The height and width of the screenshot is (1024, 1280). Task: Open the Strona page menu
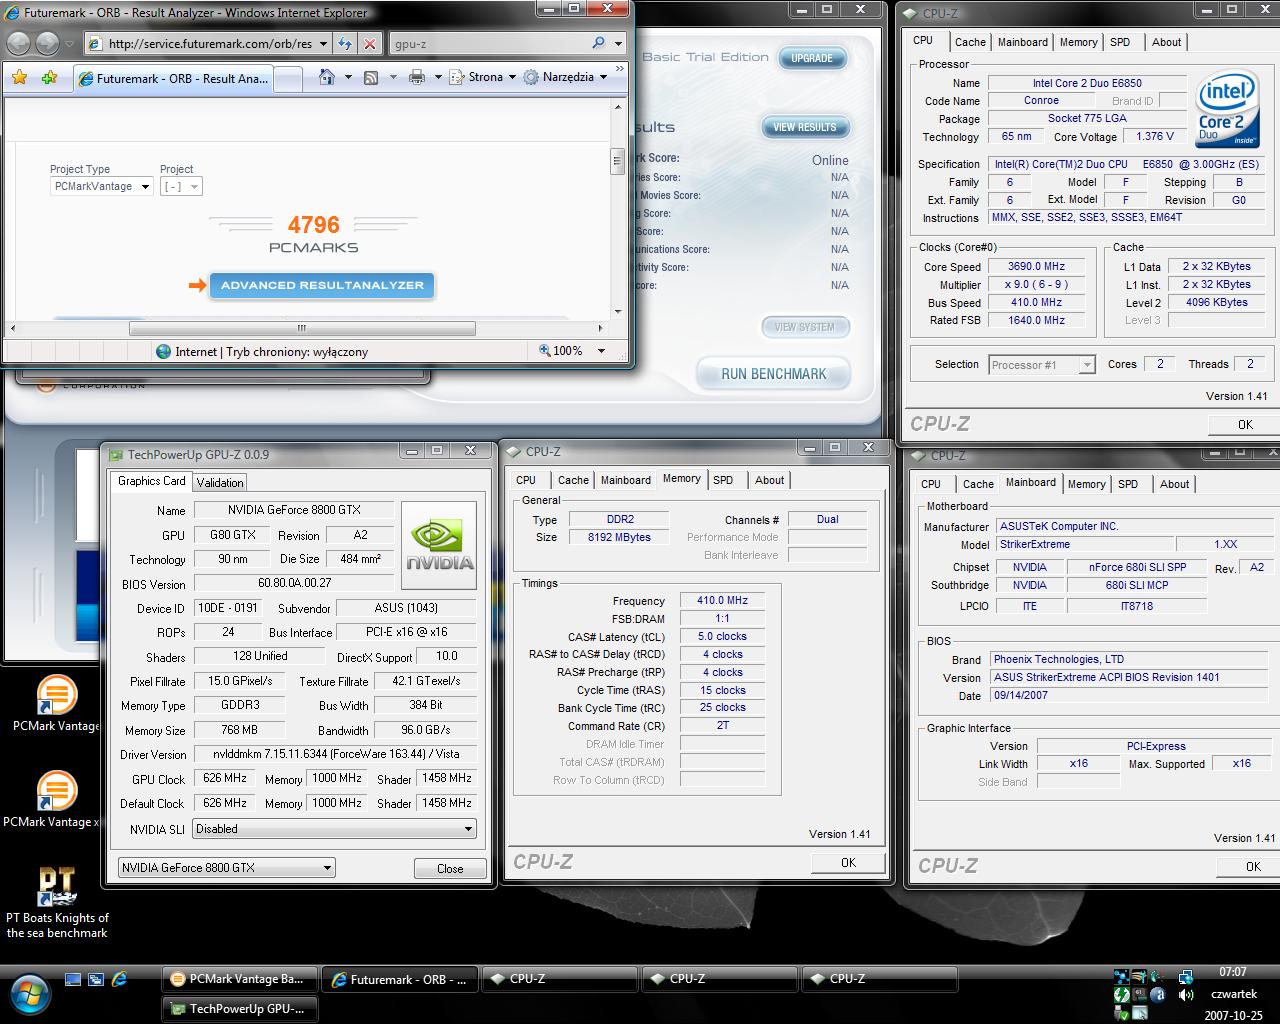tap(483, 77)
